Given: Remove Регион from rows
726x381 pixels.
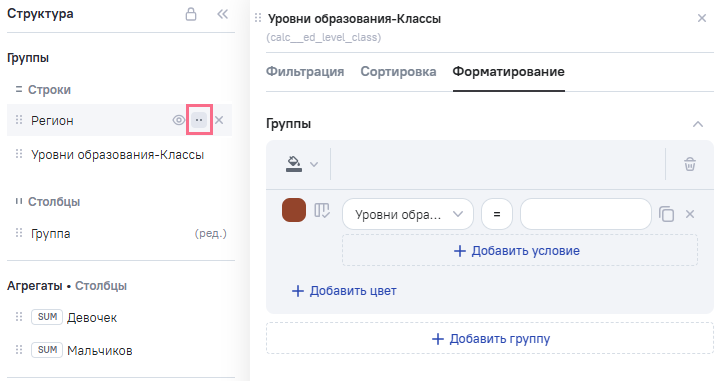Looking at the screenshot, I should (219, 120).
